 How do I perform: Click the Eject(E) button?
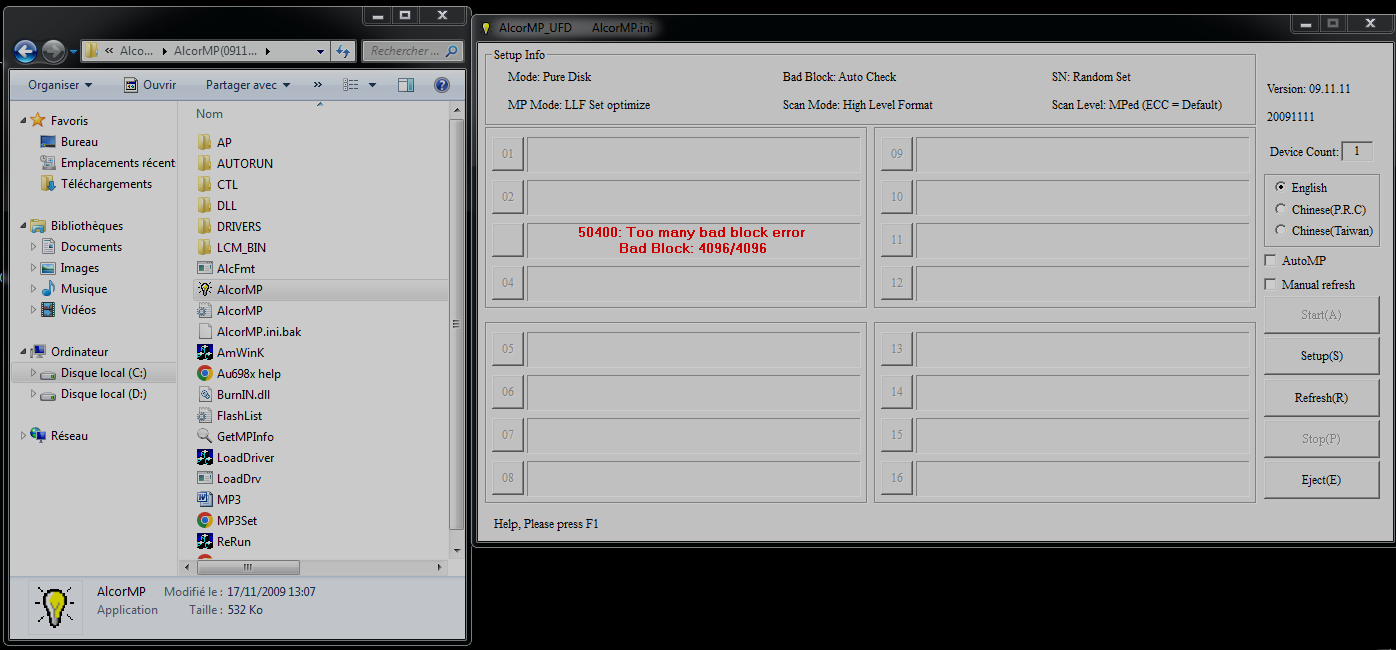[1321, 480]
